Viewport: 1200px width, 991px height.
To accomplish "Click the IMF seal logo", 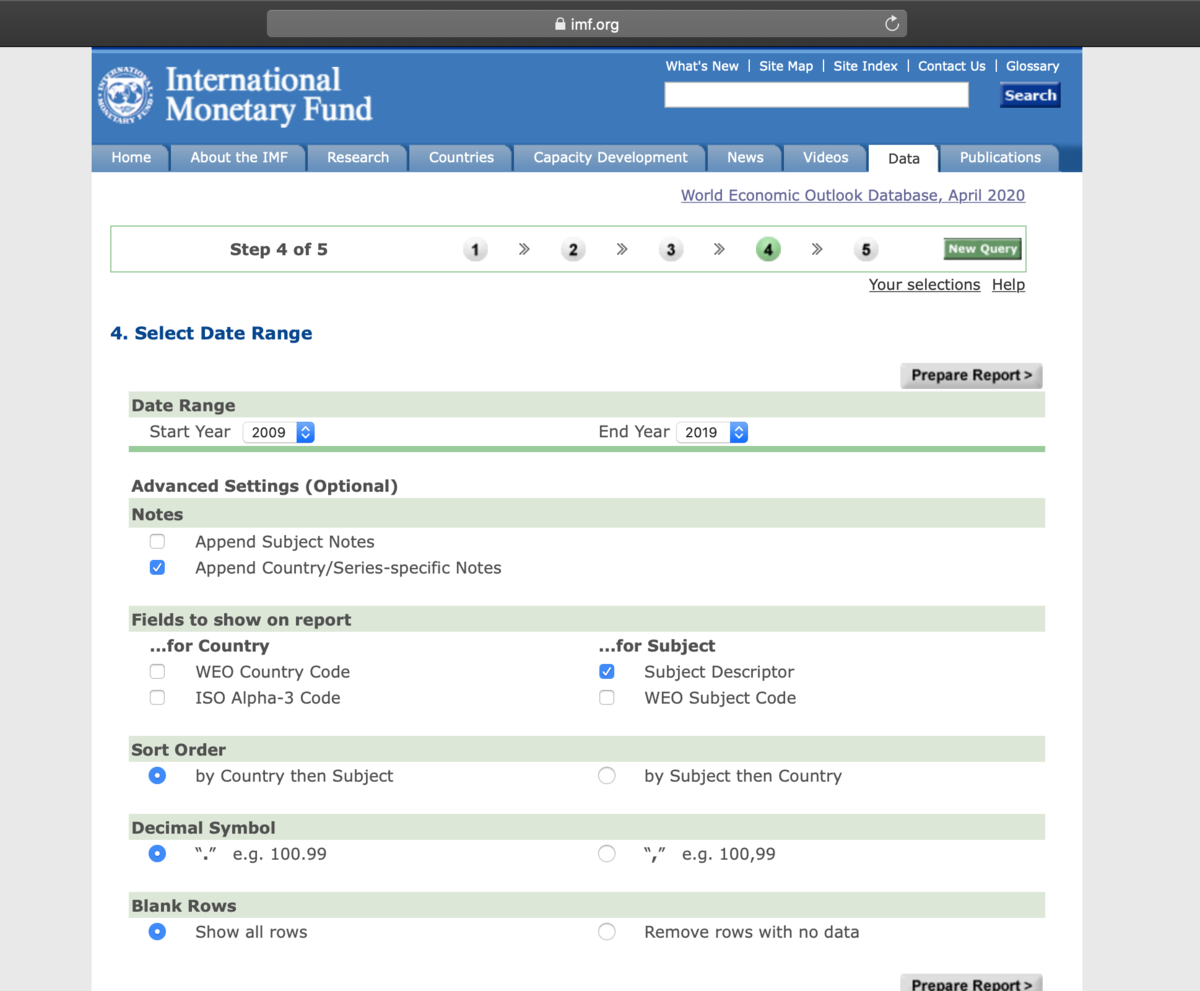I will pos(126,96).
